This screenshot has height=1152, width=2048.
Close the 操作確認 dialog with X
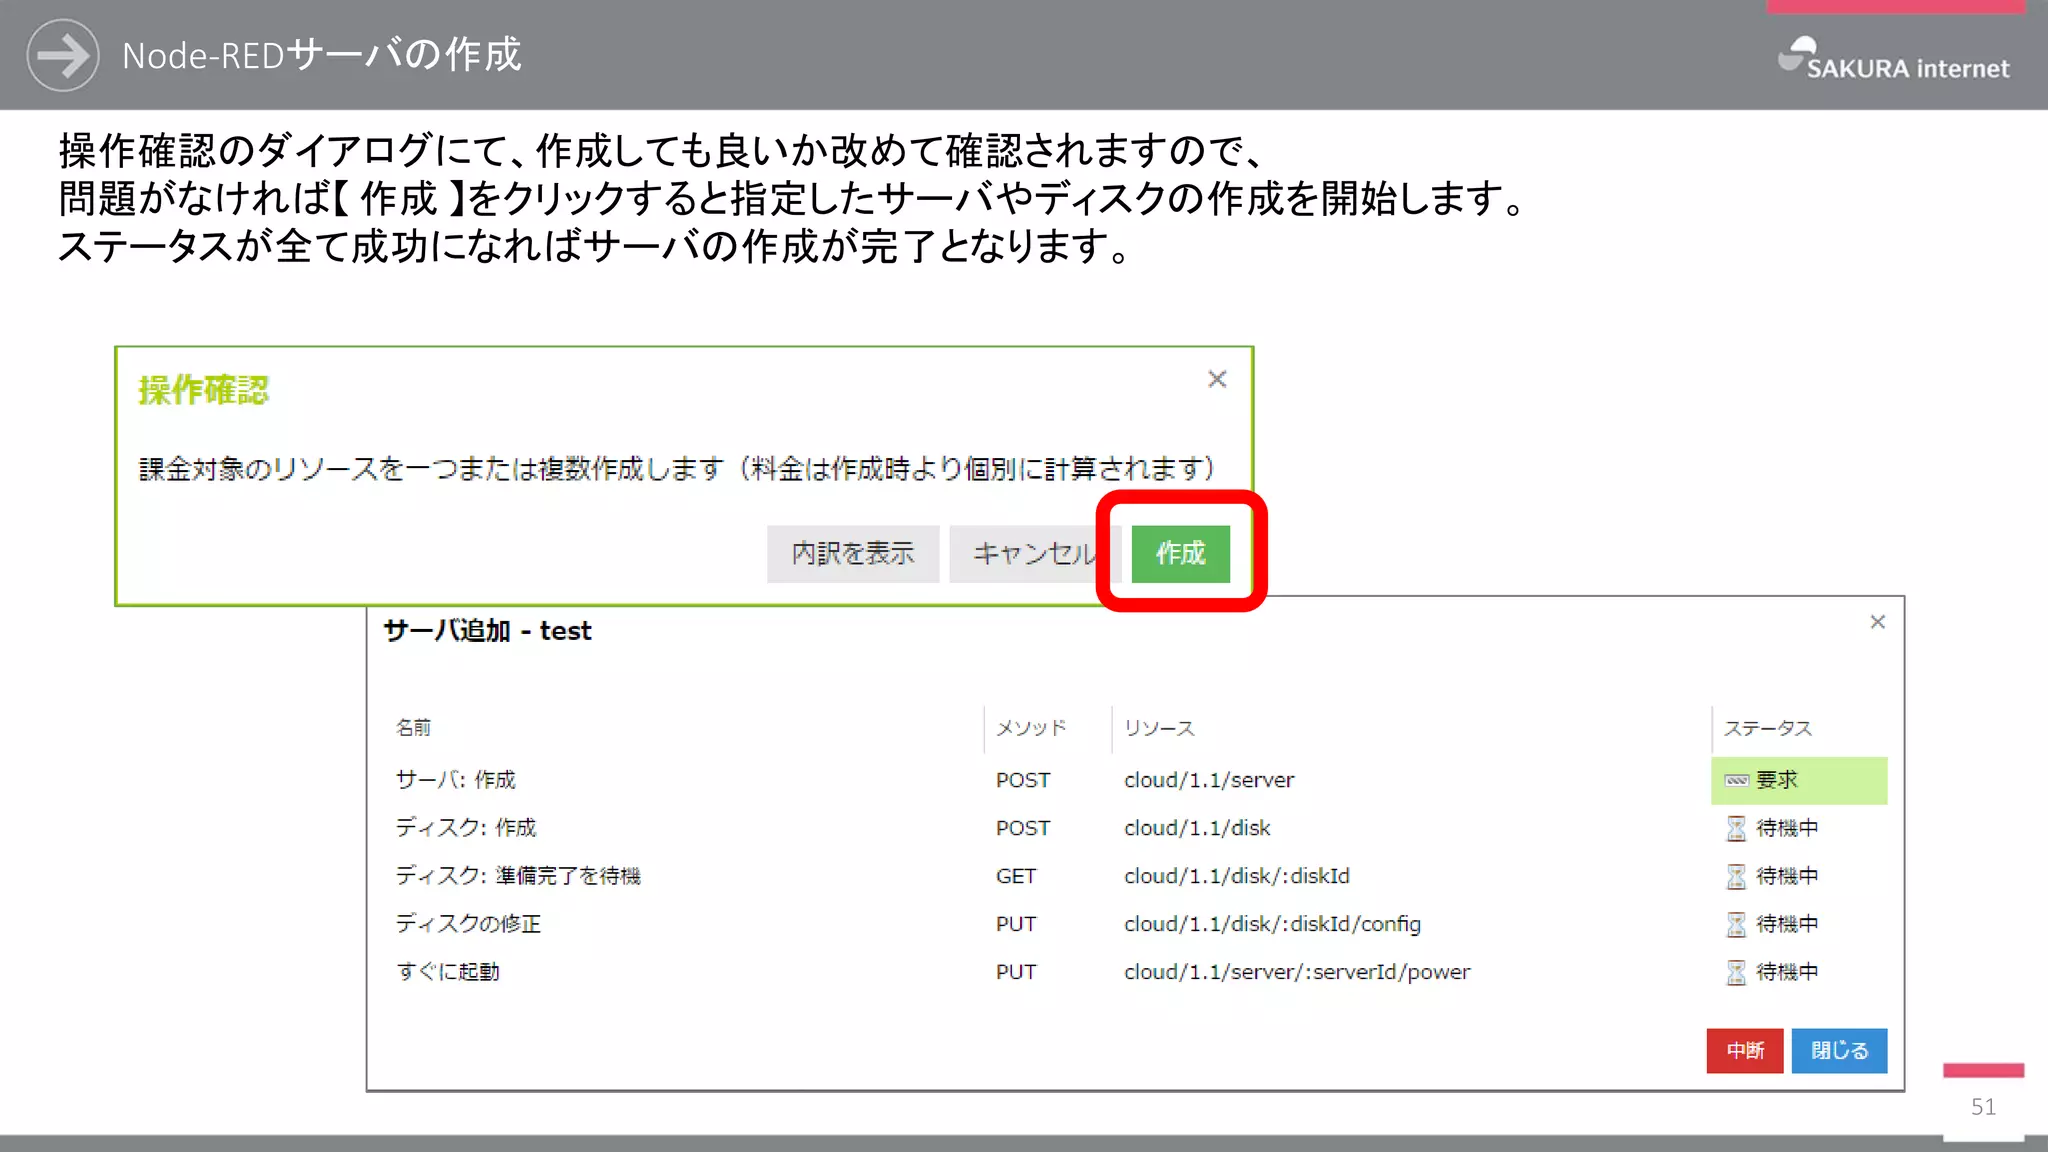(1217, 379)
